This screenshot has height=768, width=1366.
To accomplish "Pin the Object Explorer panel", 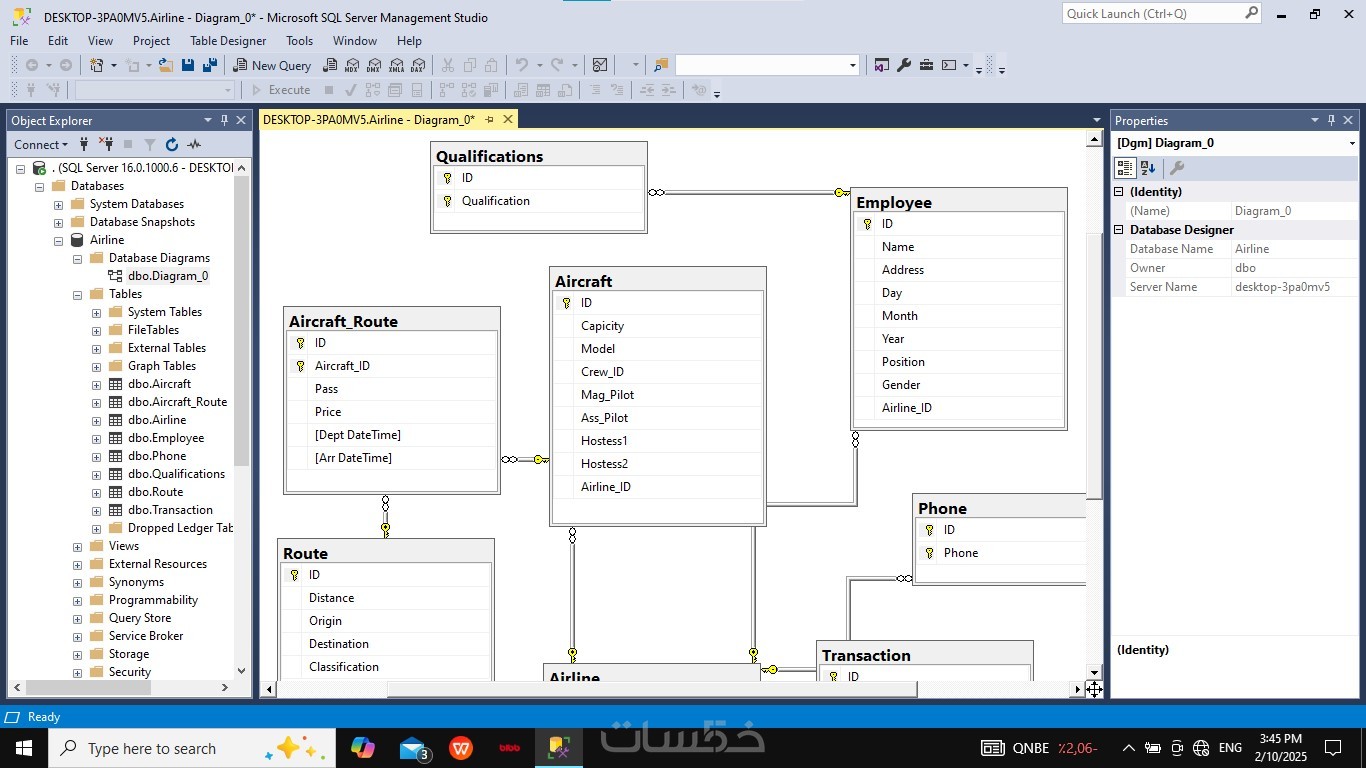I will click(224, 120).
